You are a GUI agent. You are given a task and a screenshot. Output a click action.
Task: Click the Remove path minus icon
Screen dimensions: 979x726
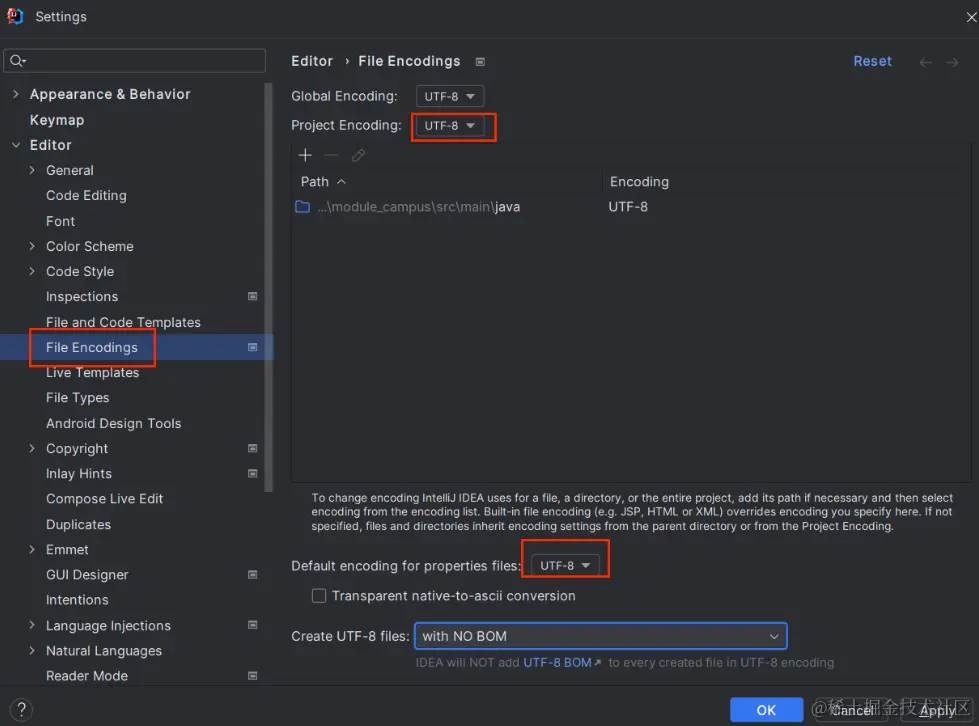(x=331, y=155)
